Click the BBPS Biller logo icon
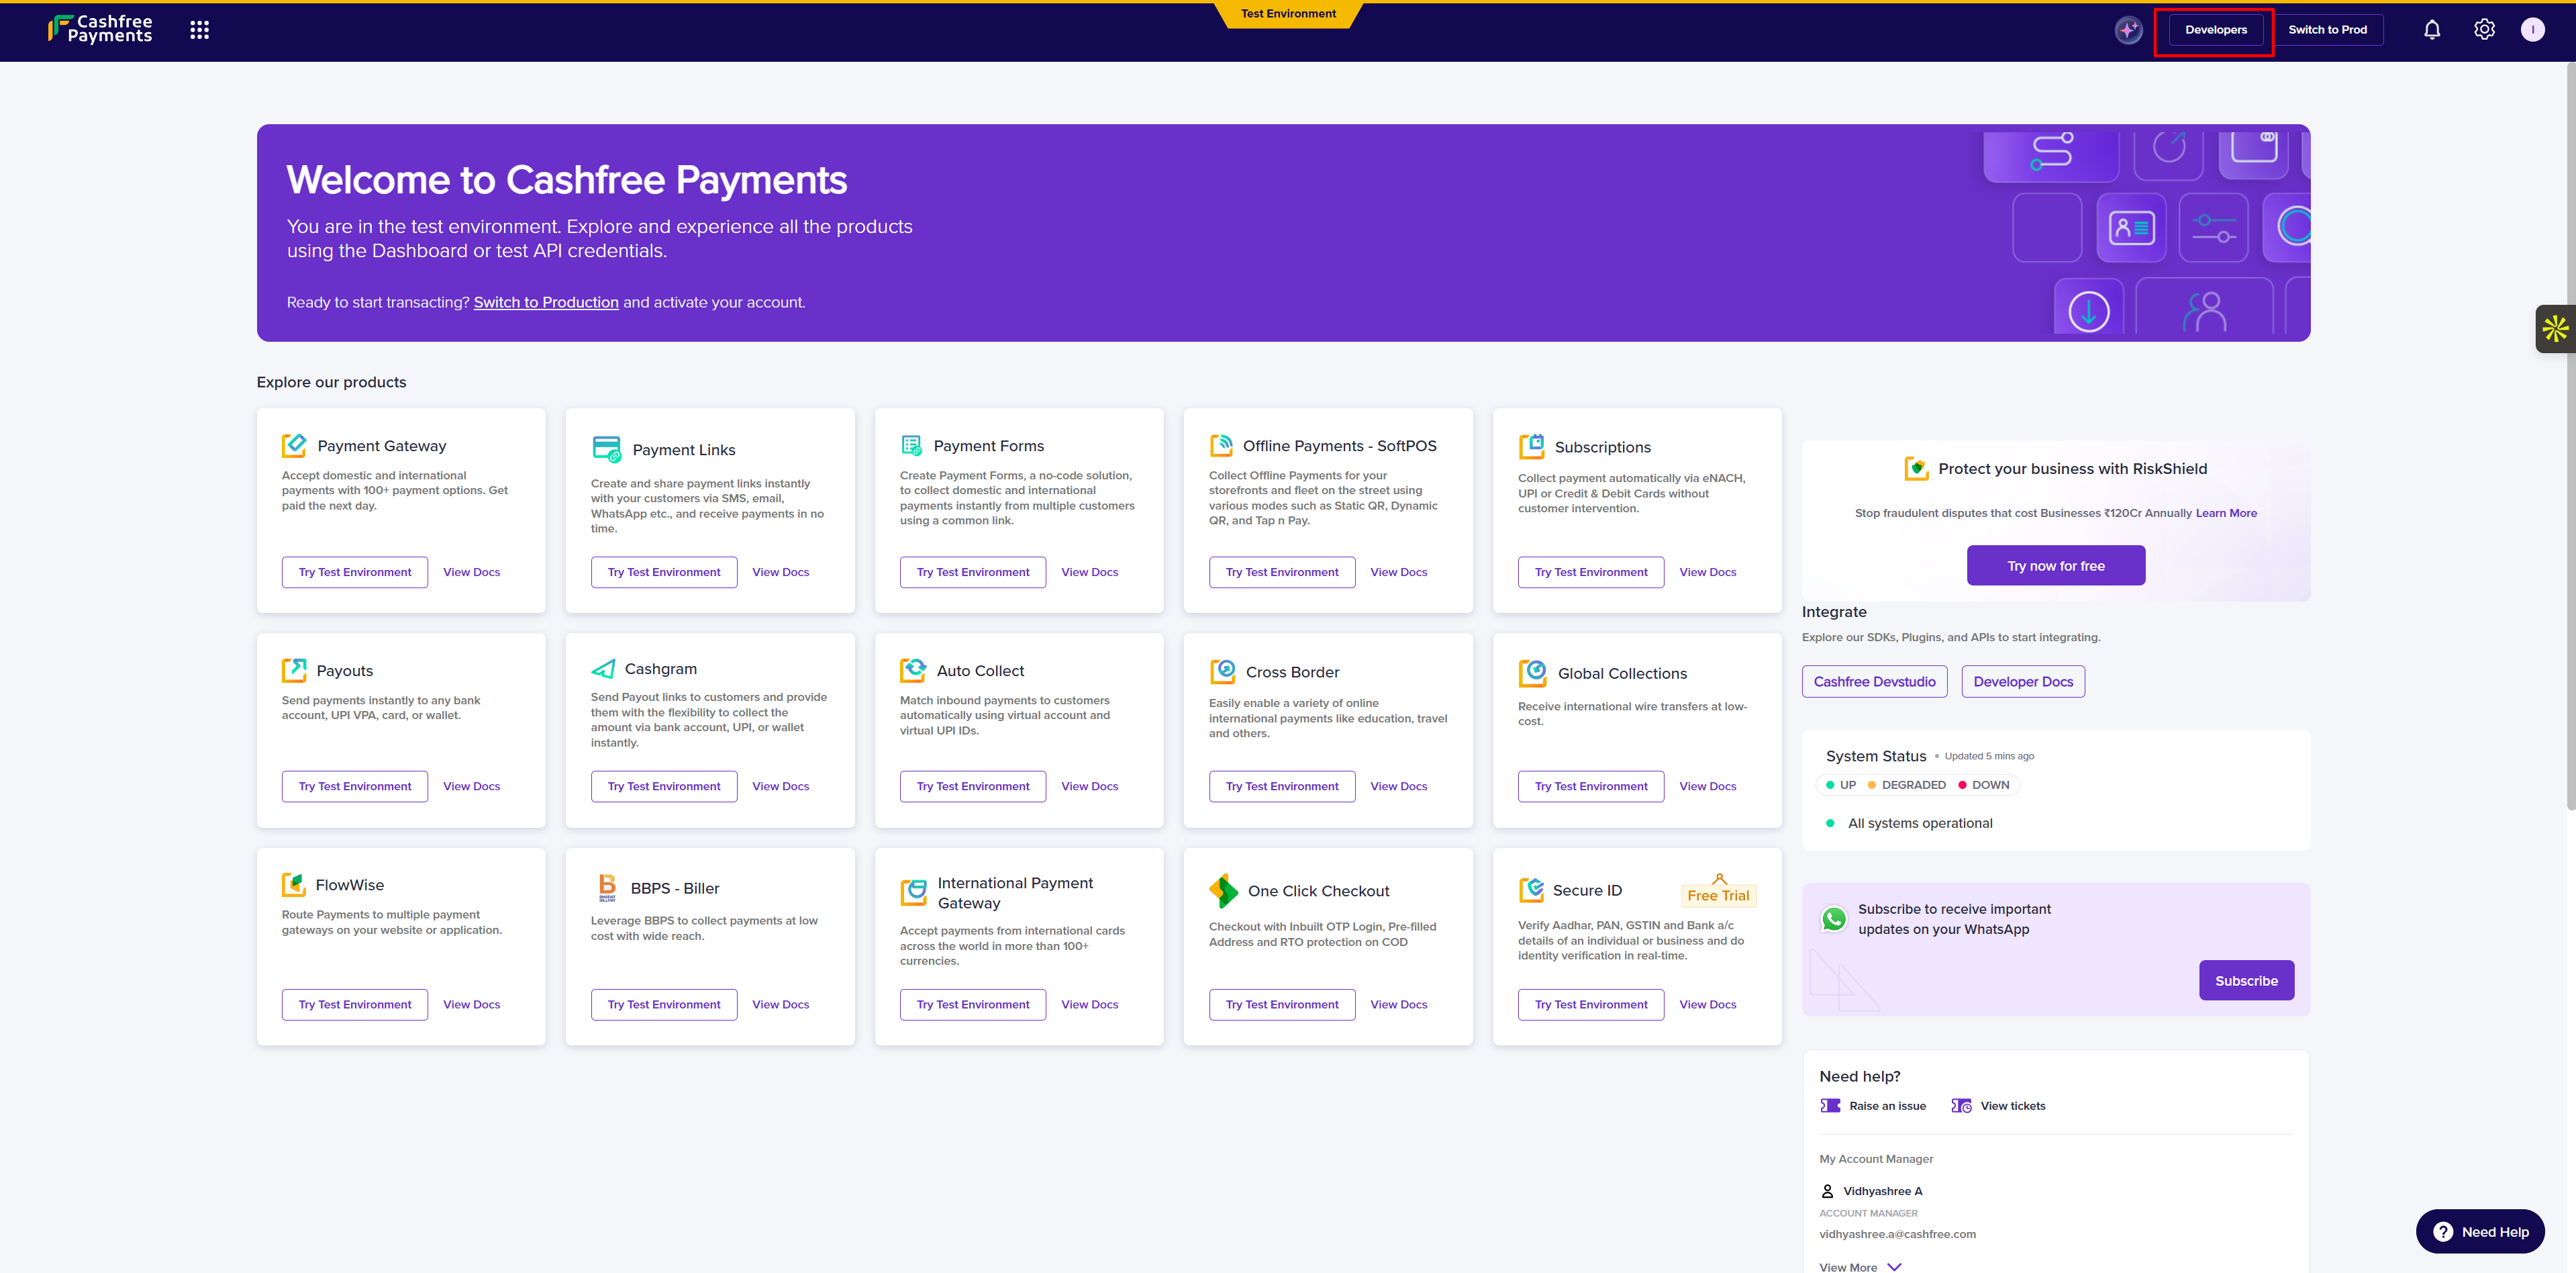The height and width of the screenshot is (1273, 2576). coord(607,887)
